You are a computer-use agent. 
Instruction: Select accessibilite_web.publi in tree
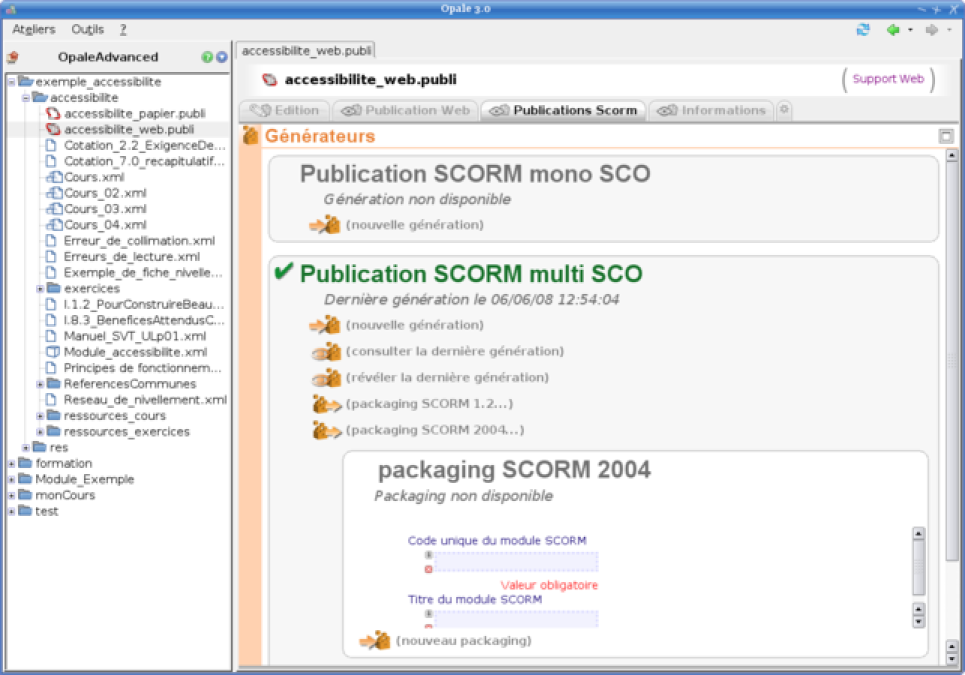[x=129, y=130]
